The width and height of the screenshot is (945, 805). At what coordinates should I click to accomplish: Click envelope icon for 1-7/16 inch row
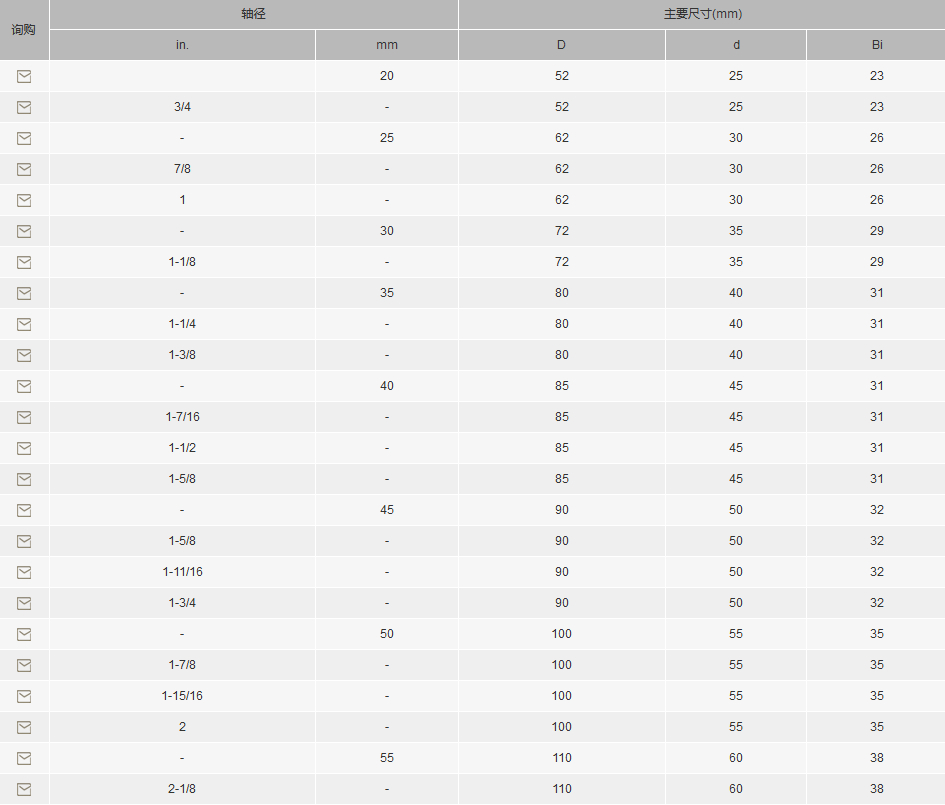coord(24,417)
